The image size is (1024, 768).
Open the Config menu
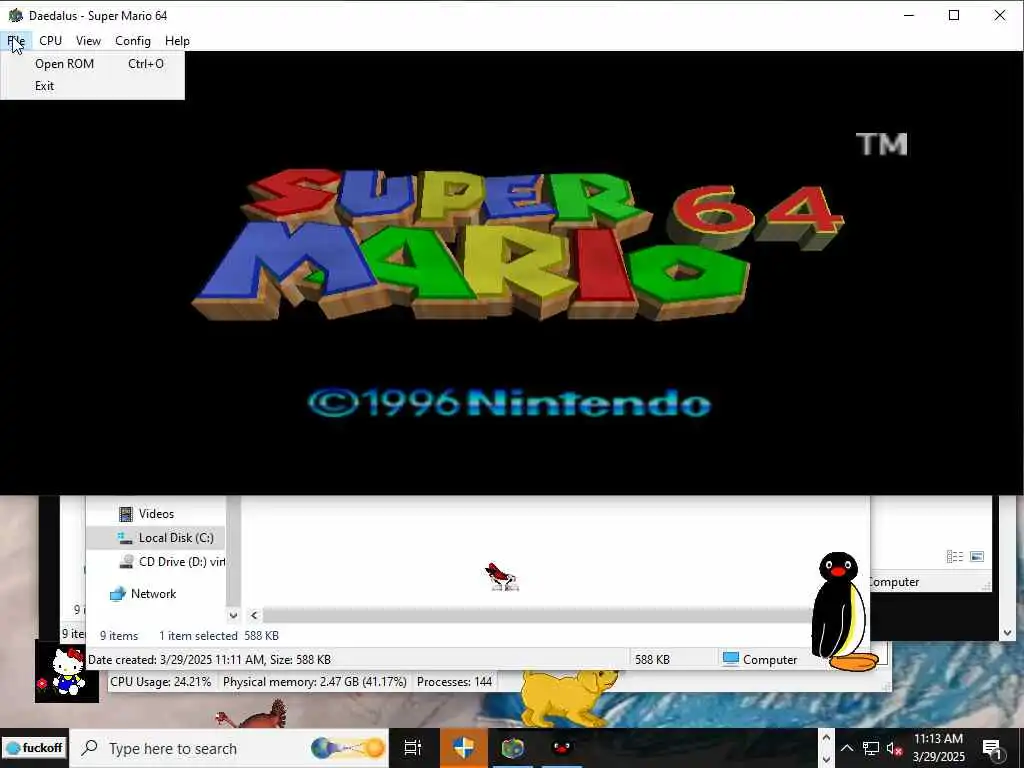(133, 40)
